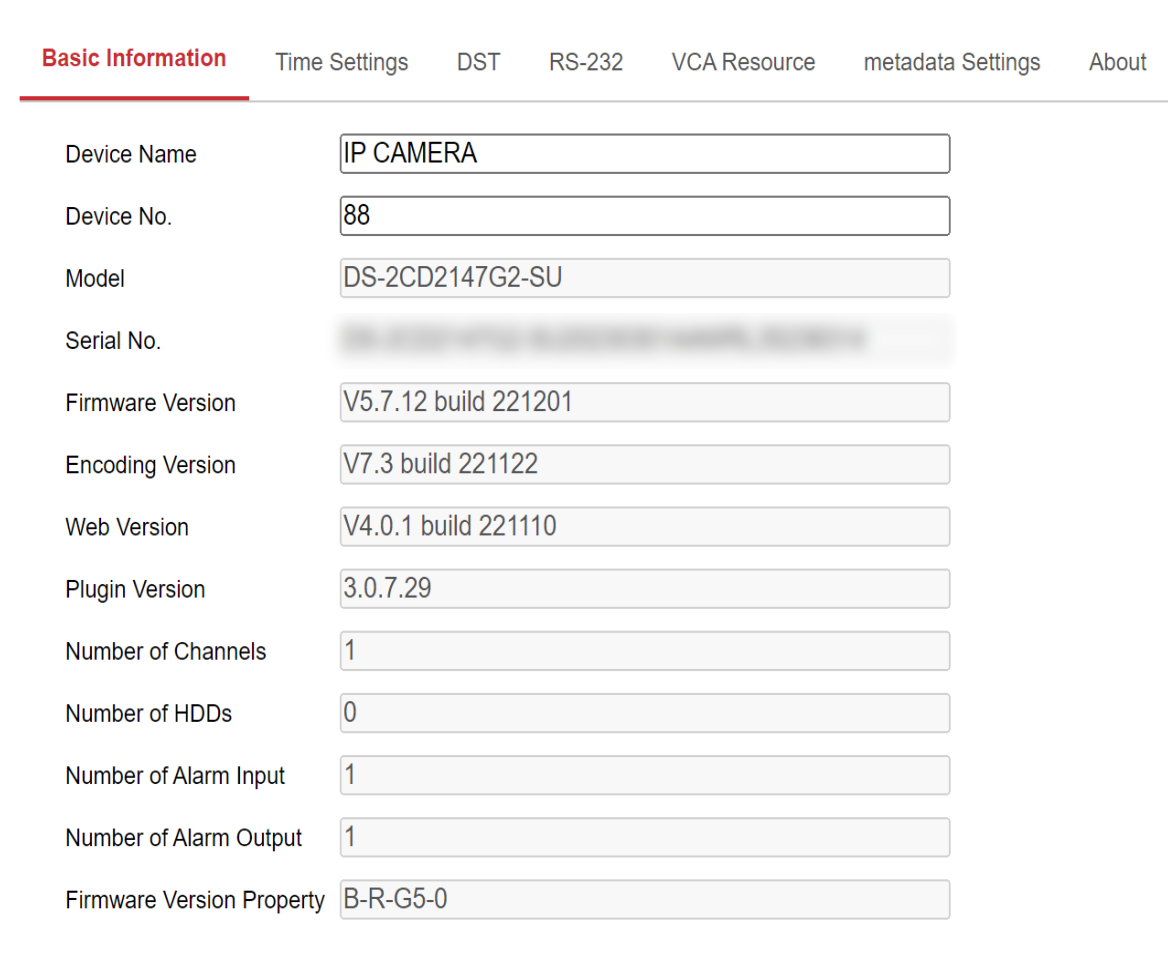Click the Encoding Version field
The height and width of the screenshot is (954, 1168).
(645, 464)
